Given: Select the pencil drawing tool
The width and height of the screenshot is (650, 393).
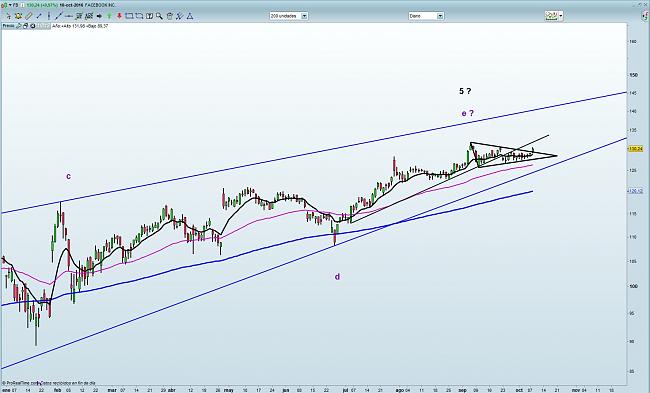Looking at the screenshot, I should 29,16.
